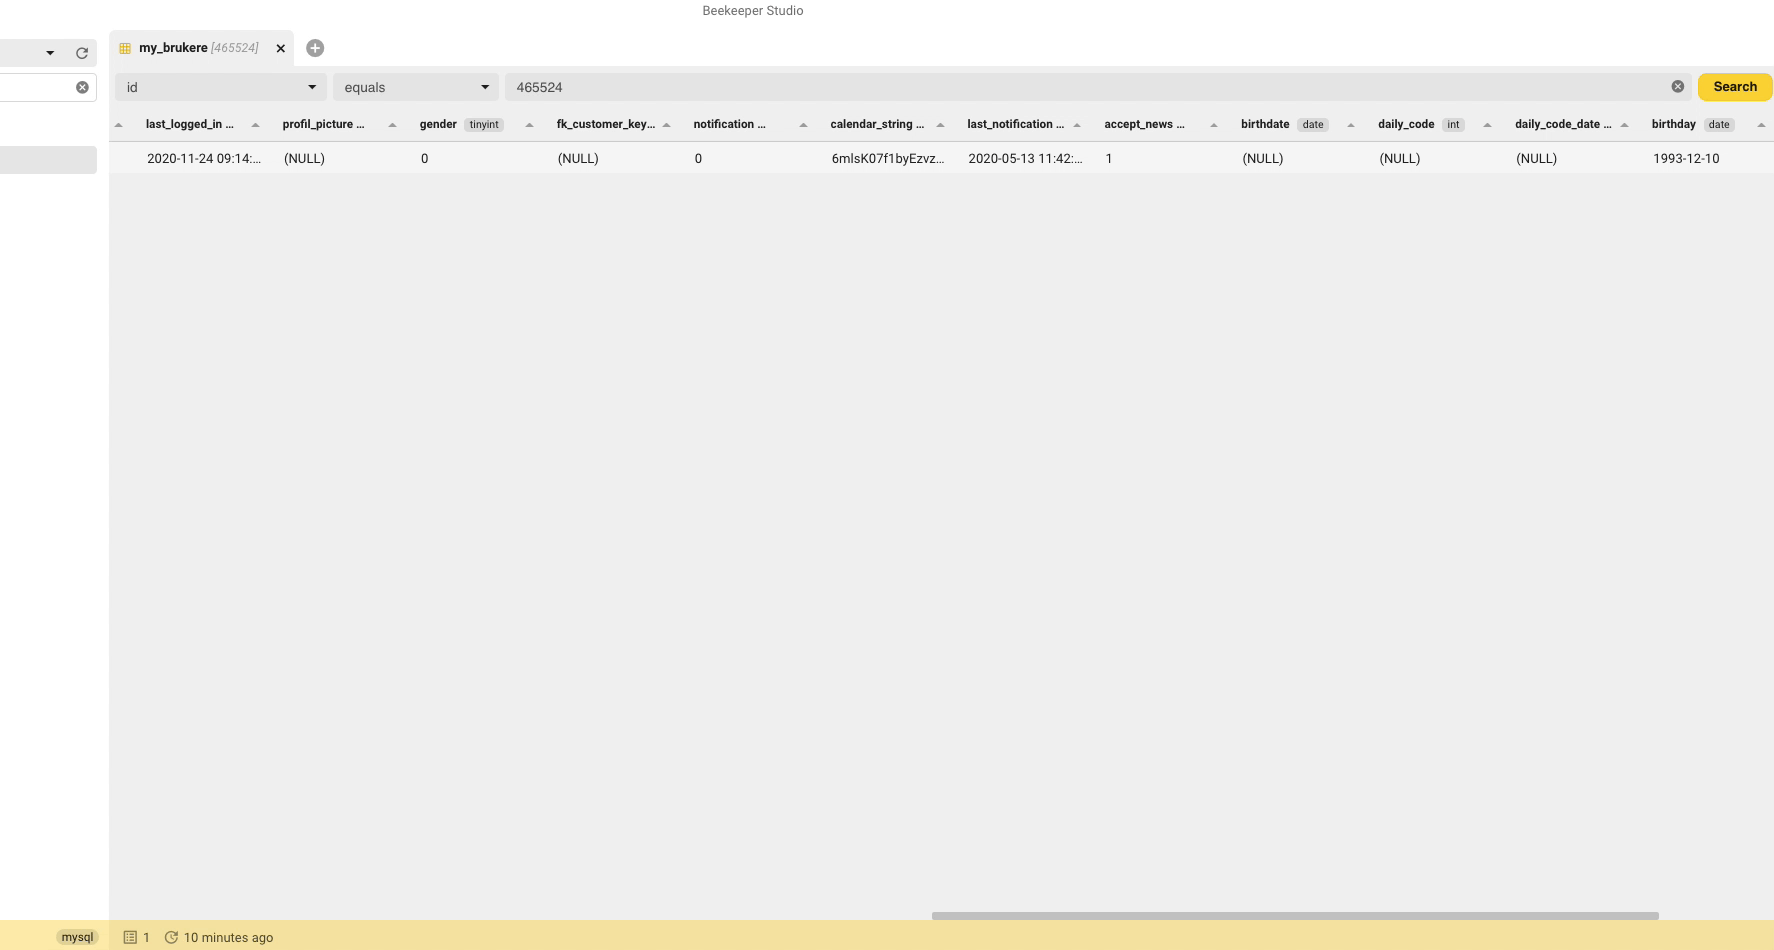Sort by birthdate column arrow
The image size is (1774, 950).
coord(1351,125)
